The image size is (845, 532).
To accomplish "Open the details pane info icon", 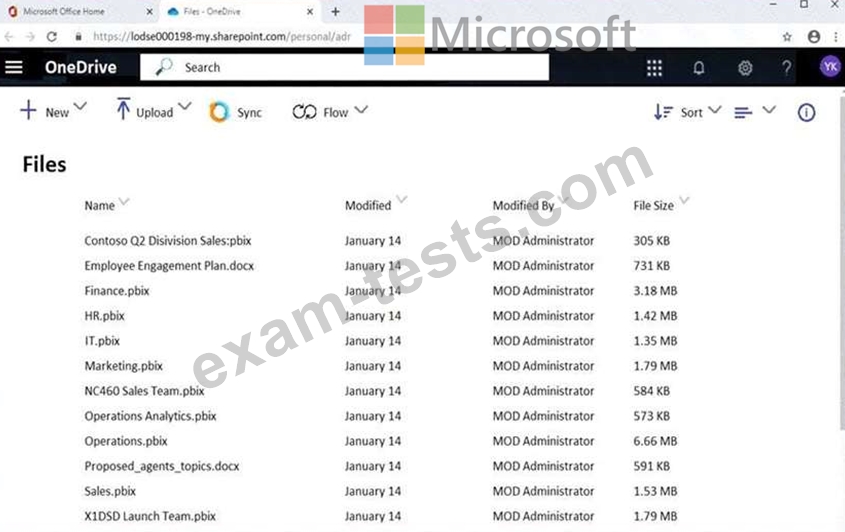I will pos(806,113).
